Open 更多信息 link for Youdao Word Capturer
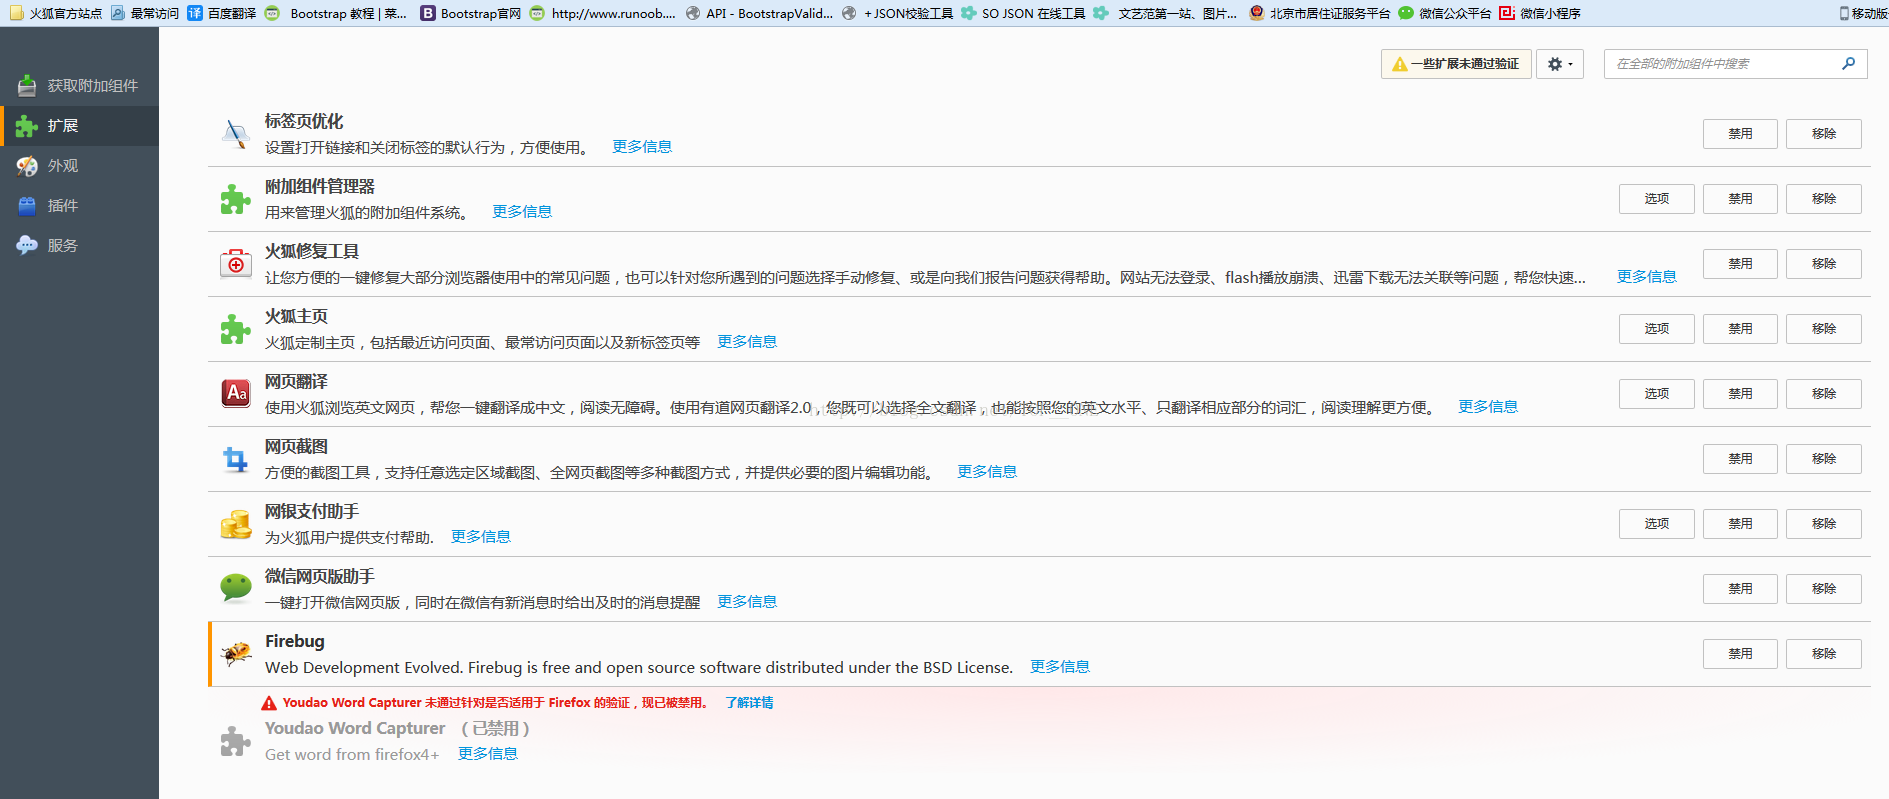 488,754
